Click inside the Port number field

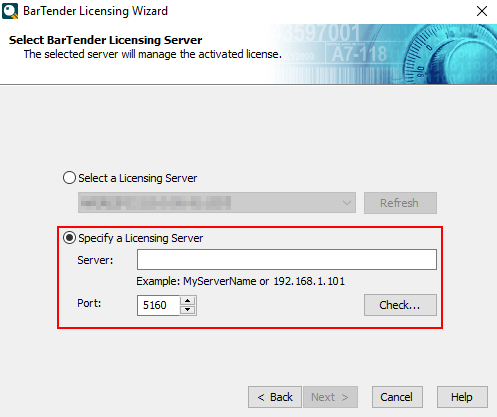click(x=158, y=305)
